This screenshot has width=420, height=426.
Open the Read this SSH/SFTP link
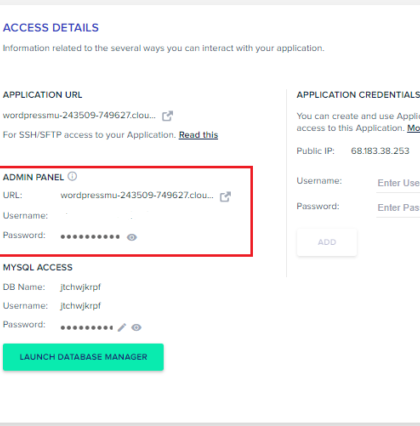pyautogui.click(x=198, y=135)
